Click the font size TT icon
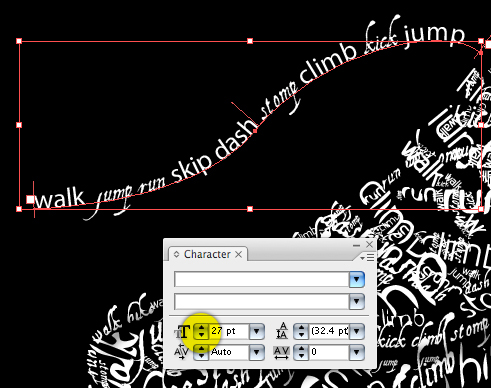The height and width of the screenshot is (388, 491). pyautogui.click(x=182, y=332)
